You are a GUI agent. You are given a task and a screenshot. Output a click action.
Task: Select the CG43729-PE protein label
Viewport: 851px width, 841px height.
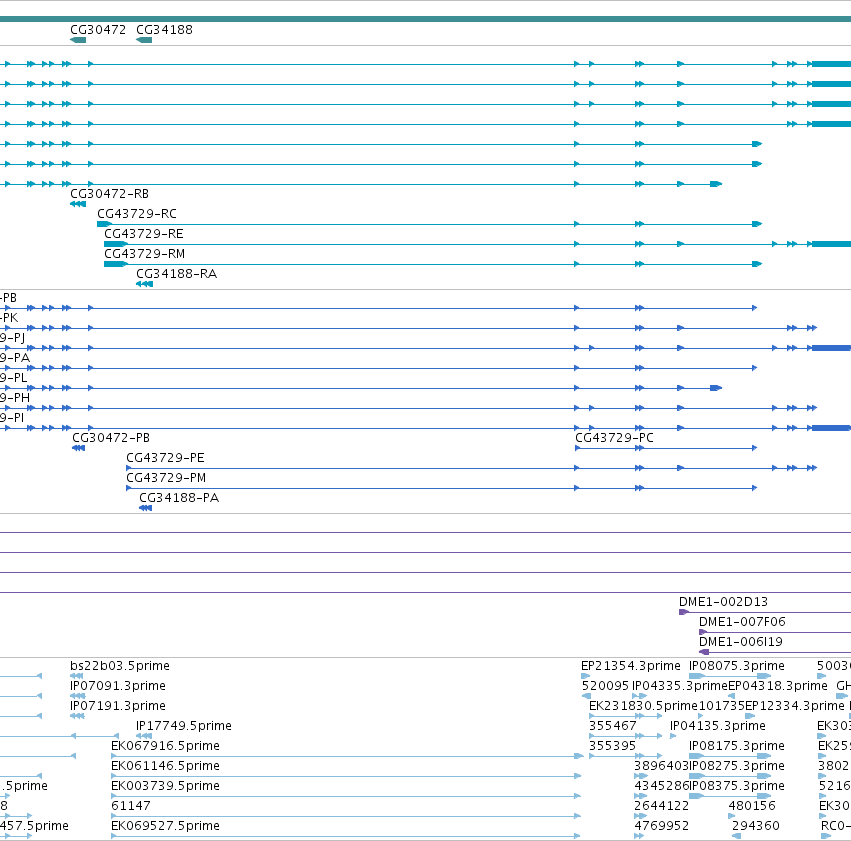[165, 458]
